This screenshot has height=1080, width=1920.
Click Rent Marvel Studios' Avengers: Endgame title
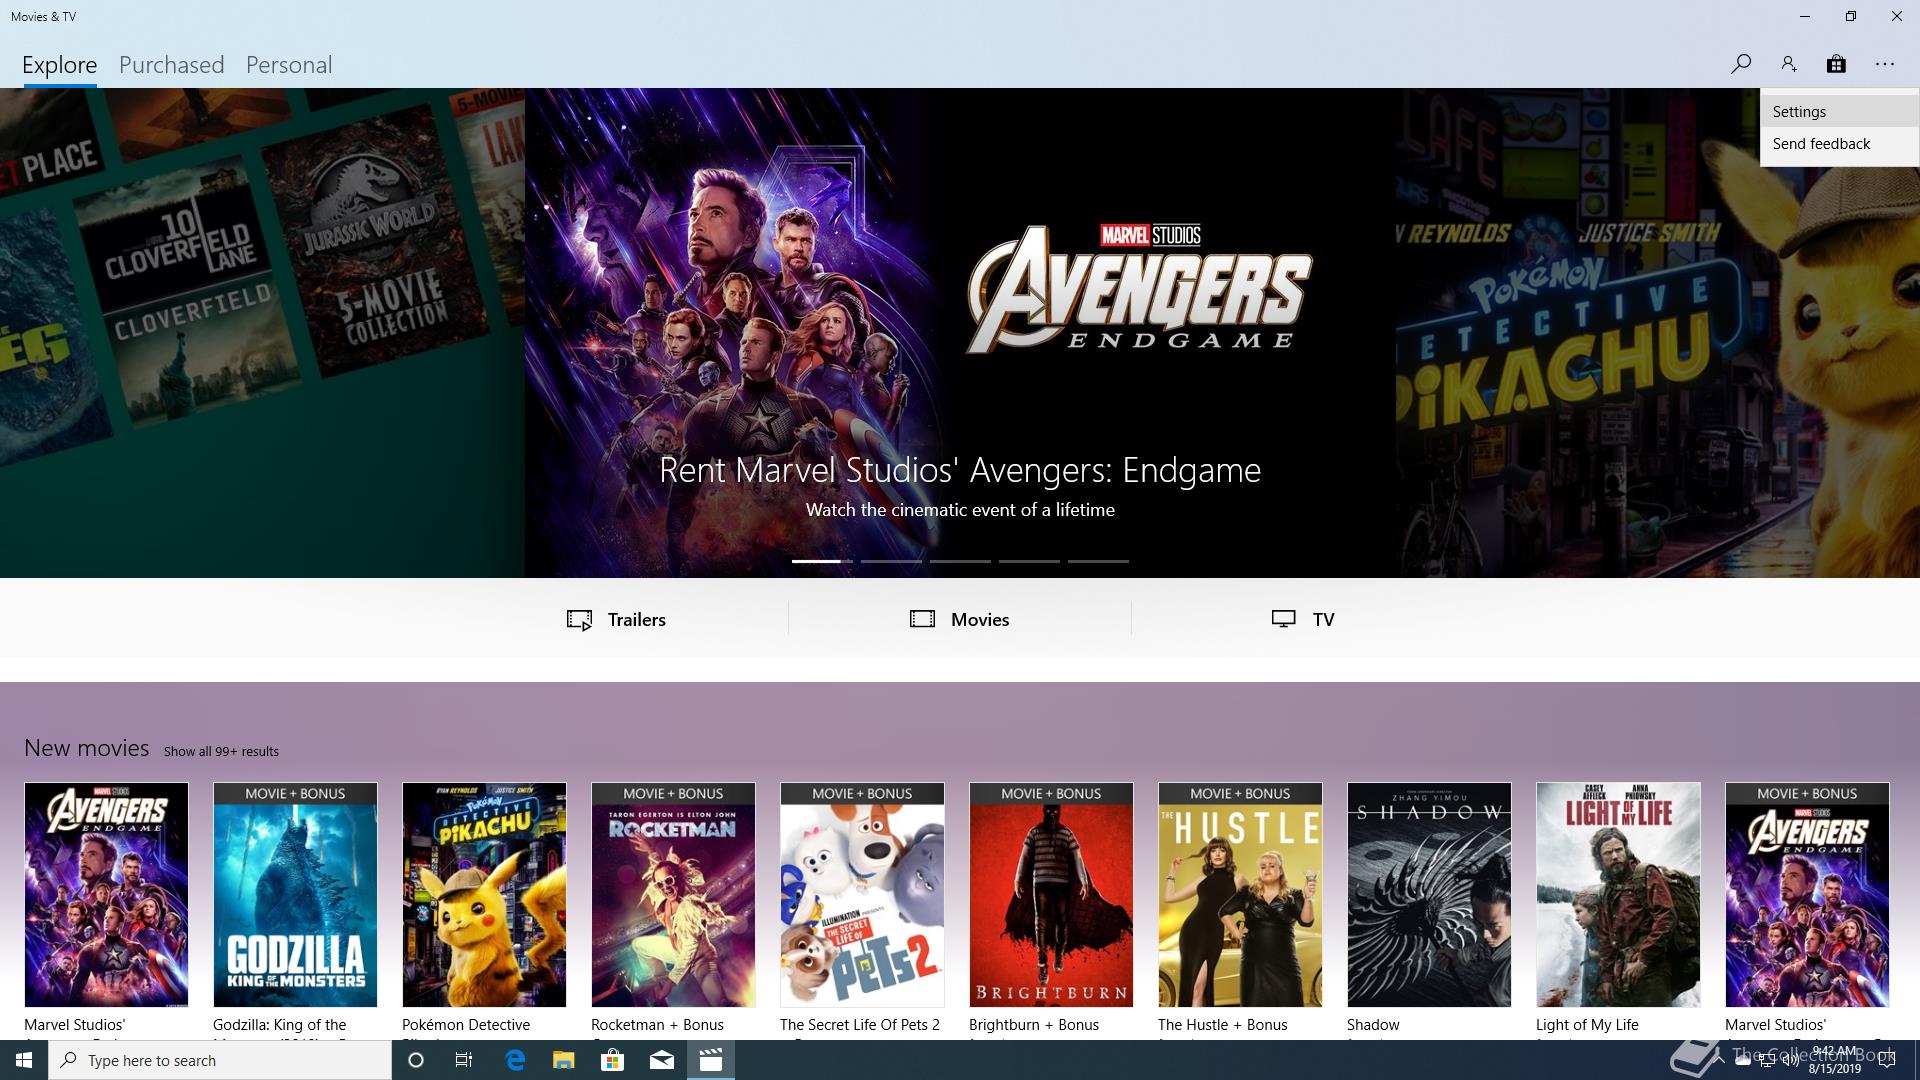tap(960, 470)
